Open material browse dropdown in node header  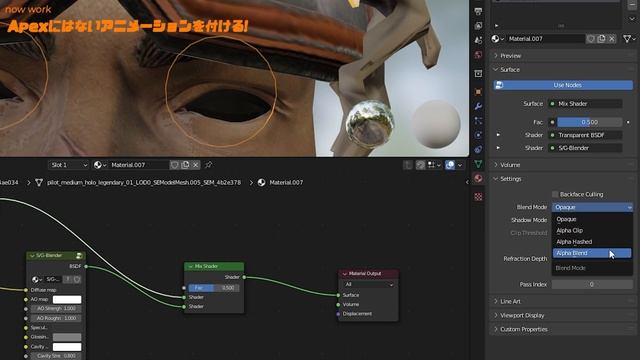coord(99,165)
